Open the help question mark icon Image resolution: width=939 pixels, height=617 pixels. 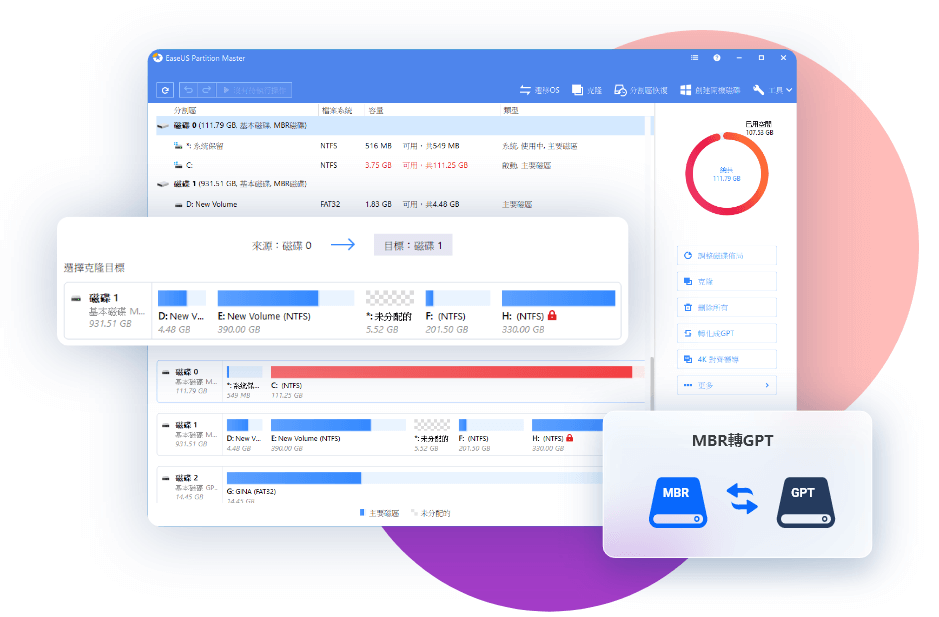pos(717,58)
